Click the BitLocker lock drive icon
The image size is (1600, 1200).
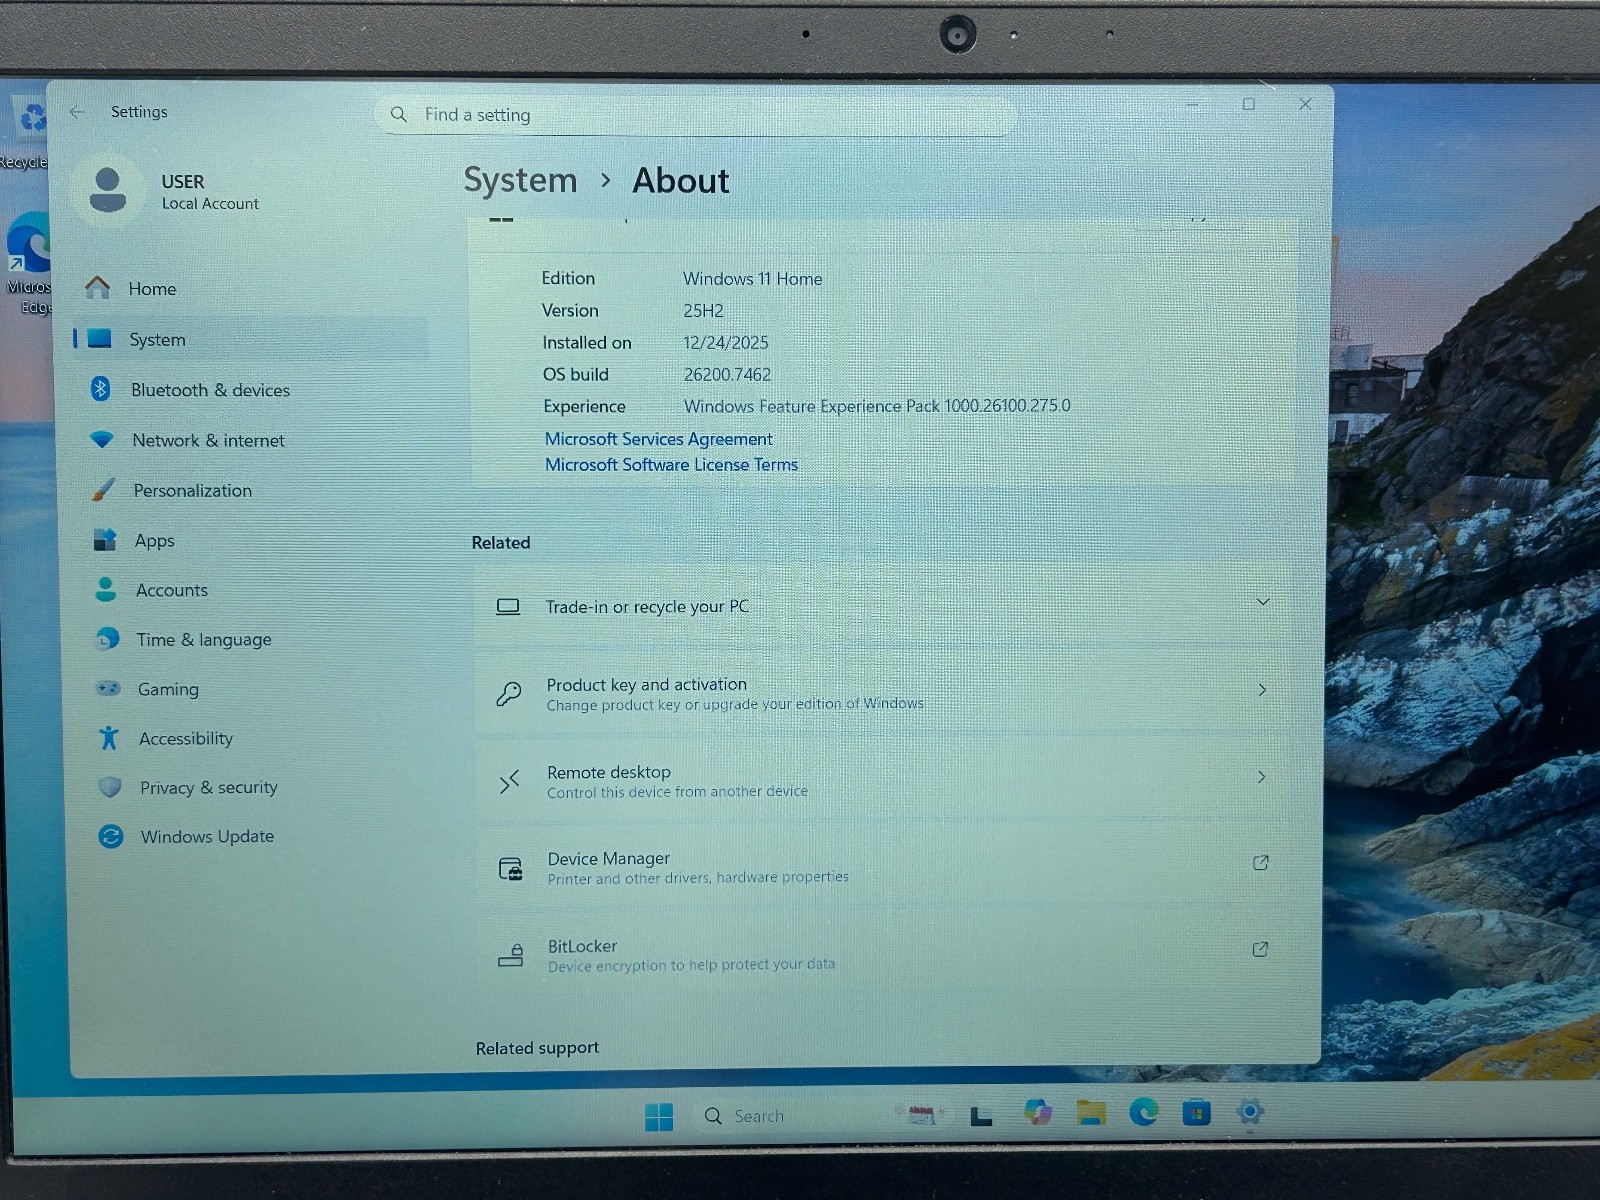(x=511, y=956)
